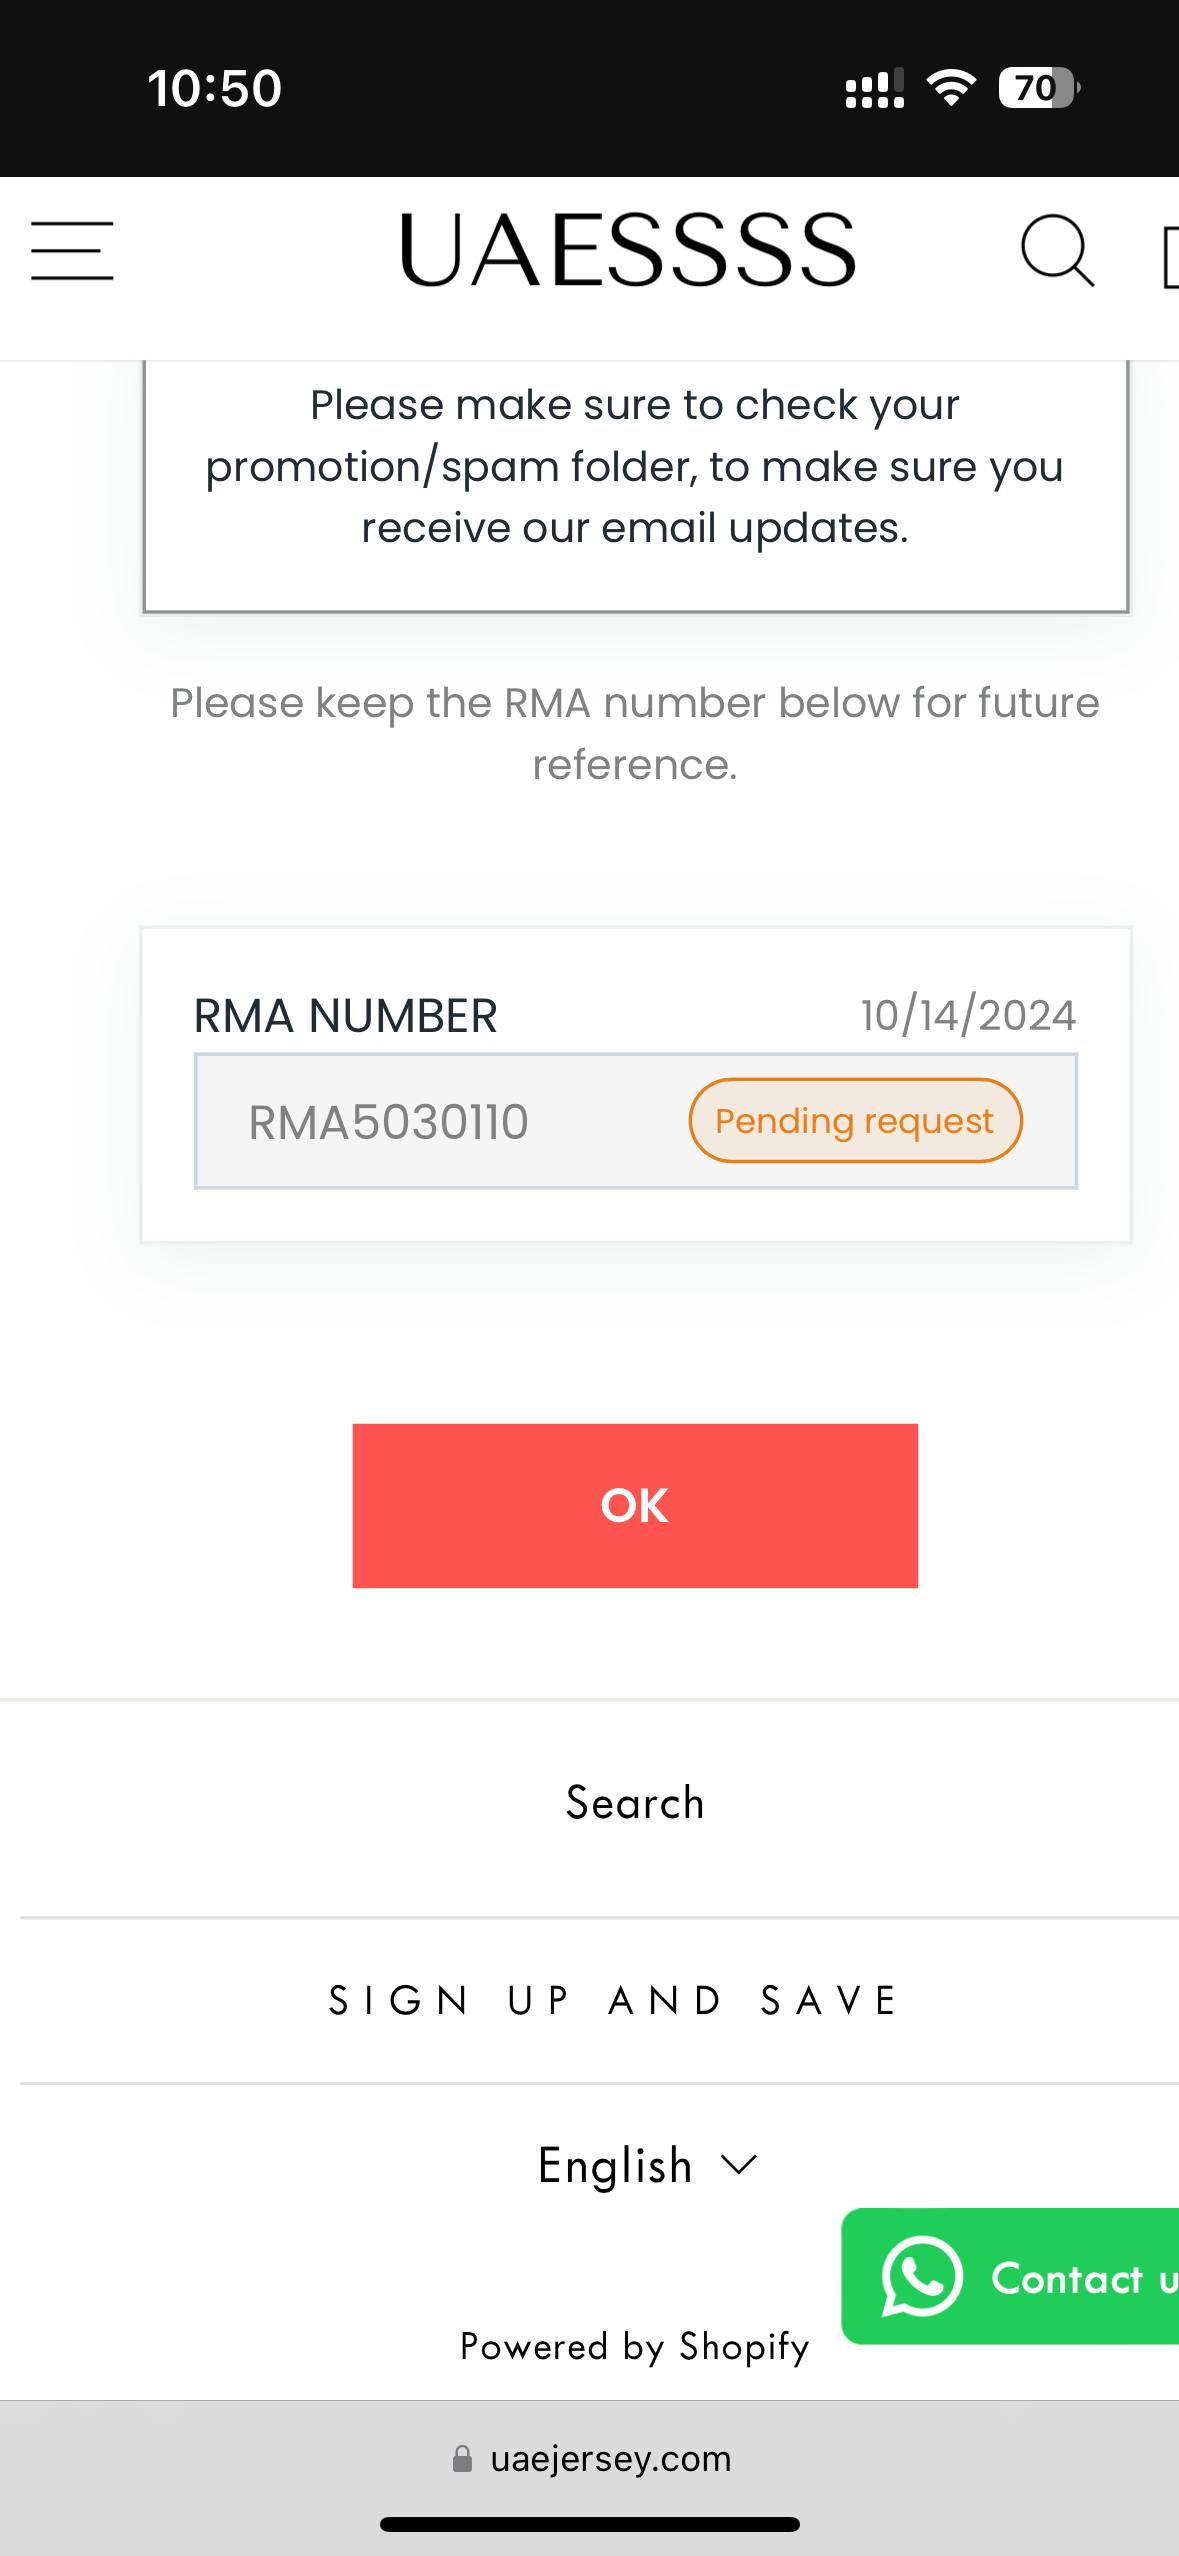The height and width of the screenshot is (2556, 1179).
Task: Tap the cellular signal bars icon
Action: point(874,88)
